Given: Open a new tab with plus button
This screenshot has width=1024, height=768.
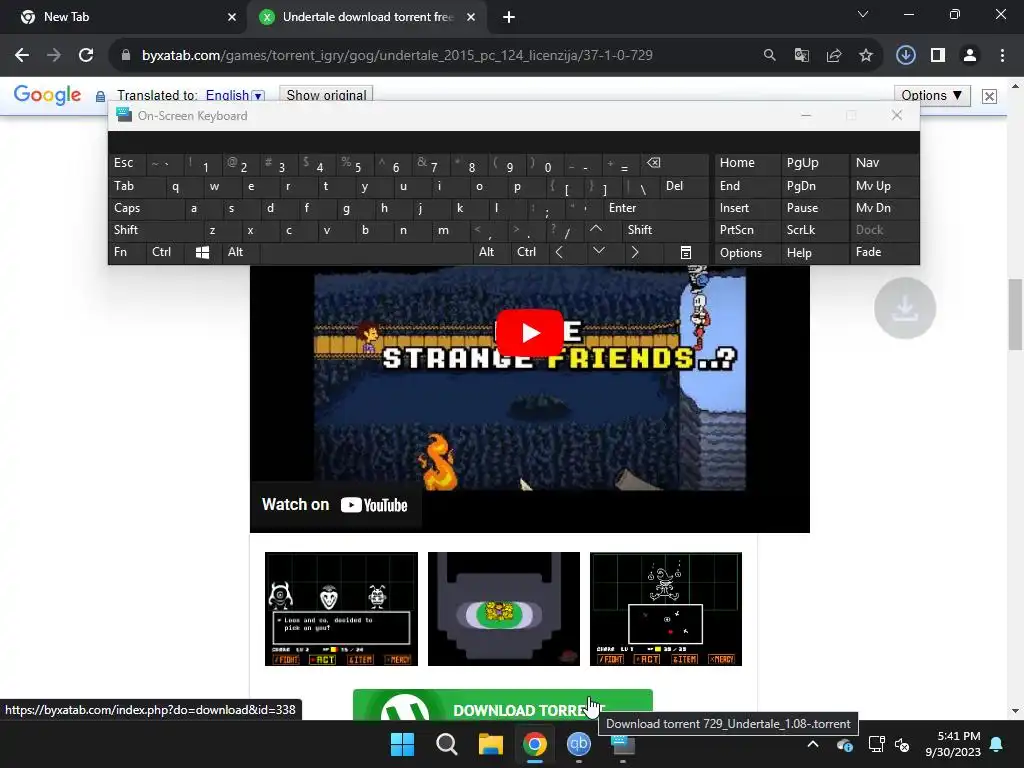Looking at the screenshot, I should pyautogui.click(x=509, y=18).
